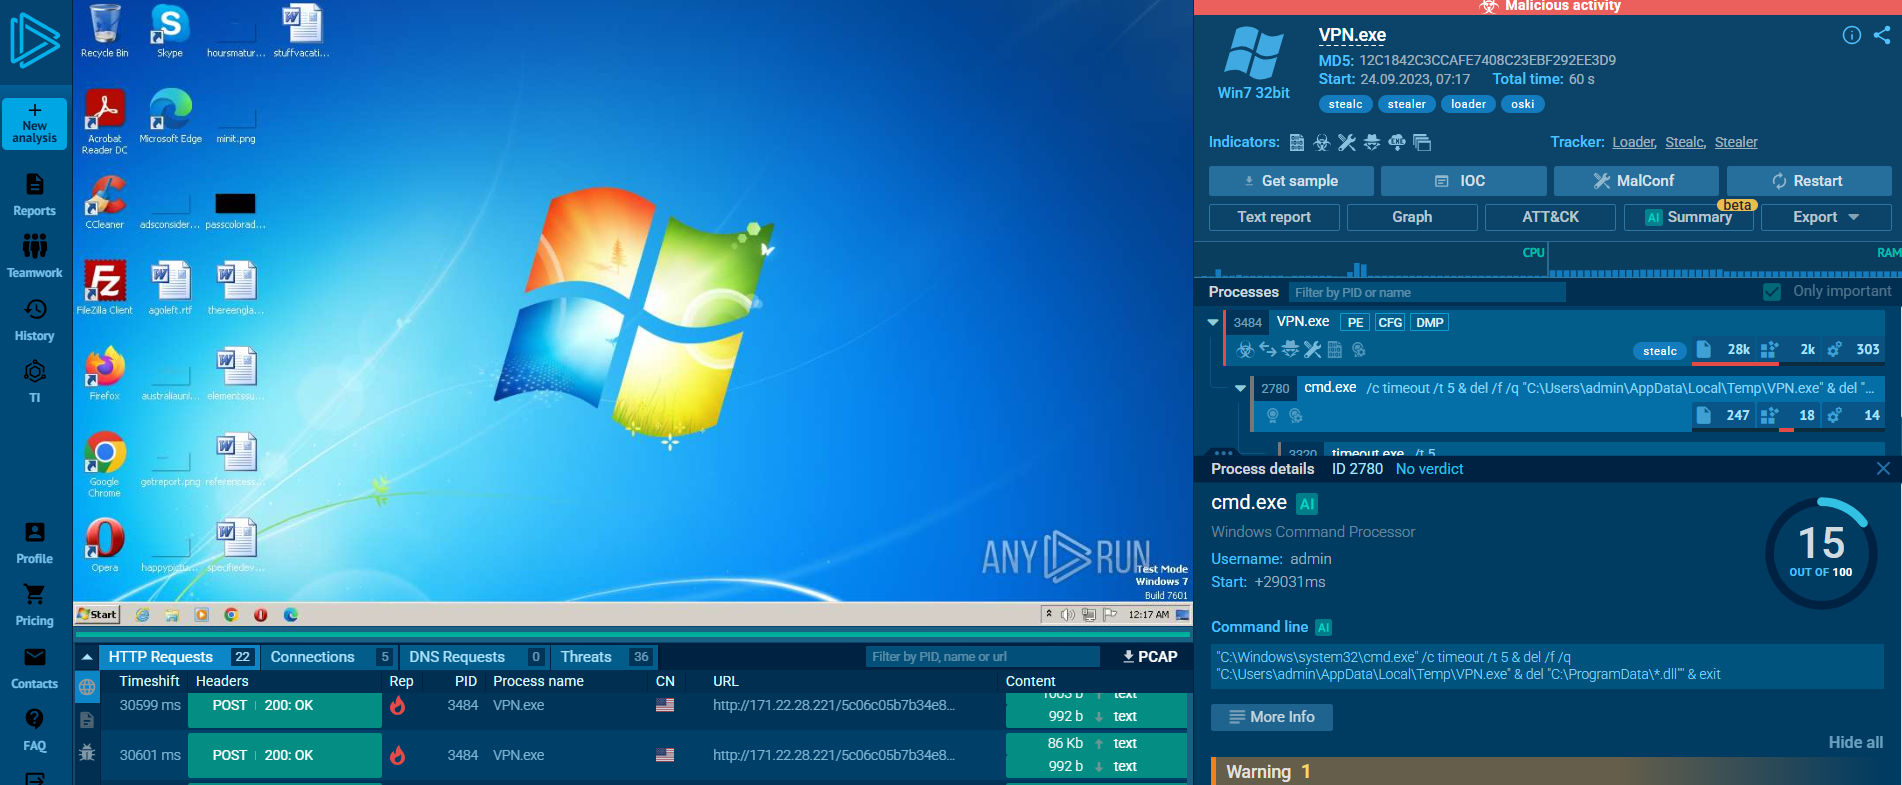The width and height of the screenshot is (1902, 785).
Task: Select the stealer tag
Action: (x=1406, y=104)
